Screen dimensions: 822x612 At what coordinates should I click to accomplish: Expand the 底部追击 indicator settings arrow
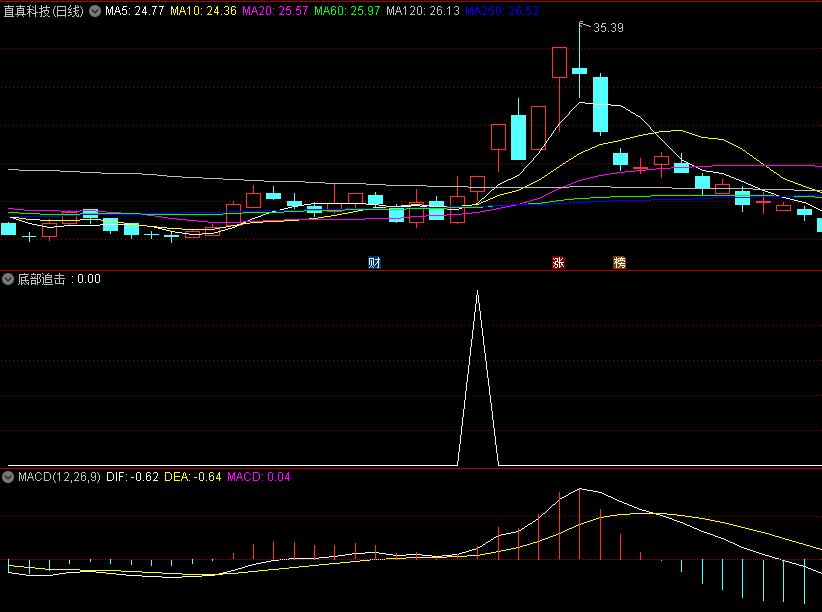[x=8, y=279]
